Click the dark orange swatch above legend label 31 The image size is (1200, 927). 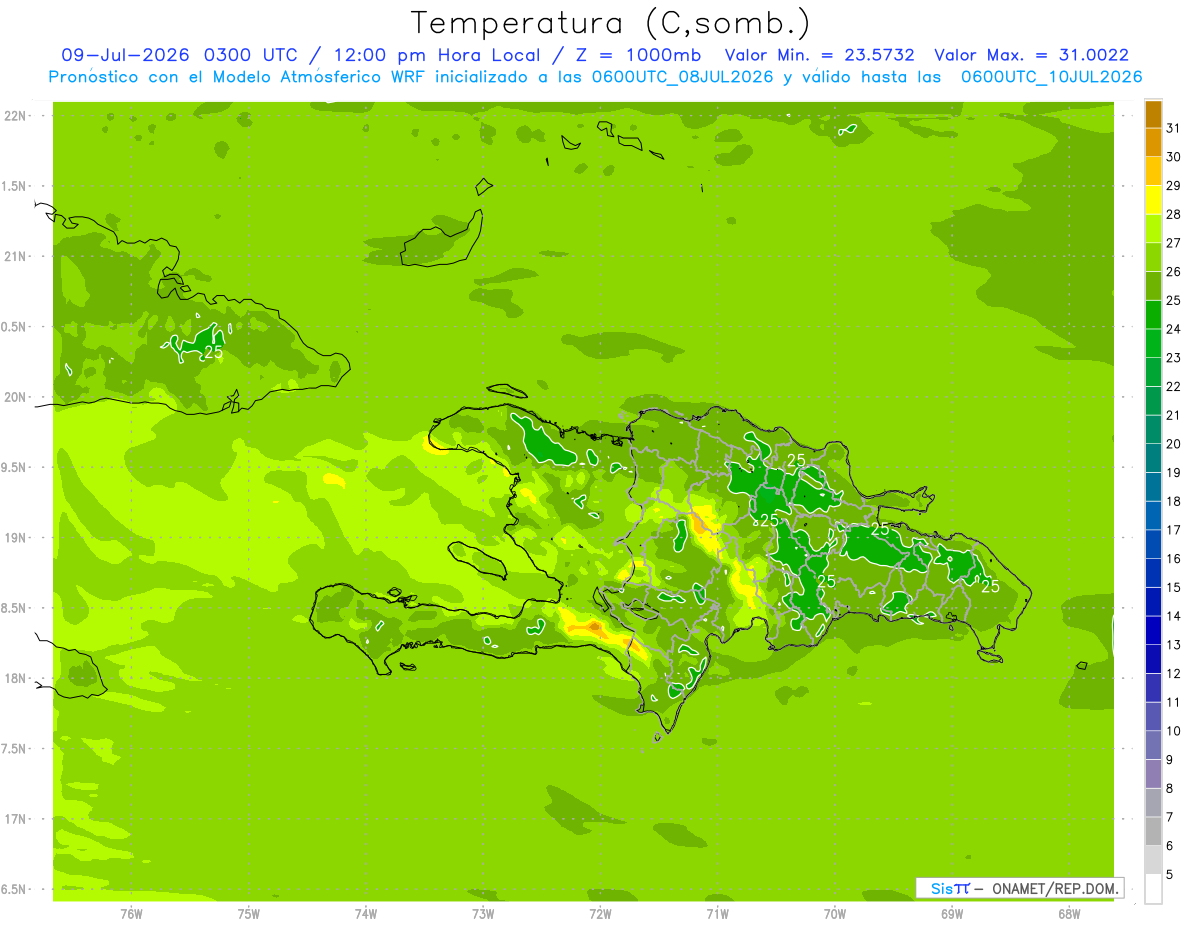tap(1153, 114)
